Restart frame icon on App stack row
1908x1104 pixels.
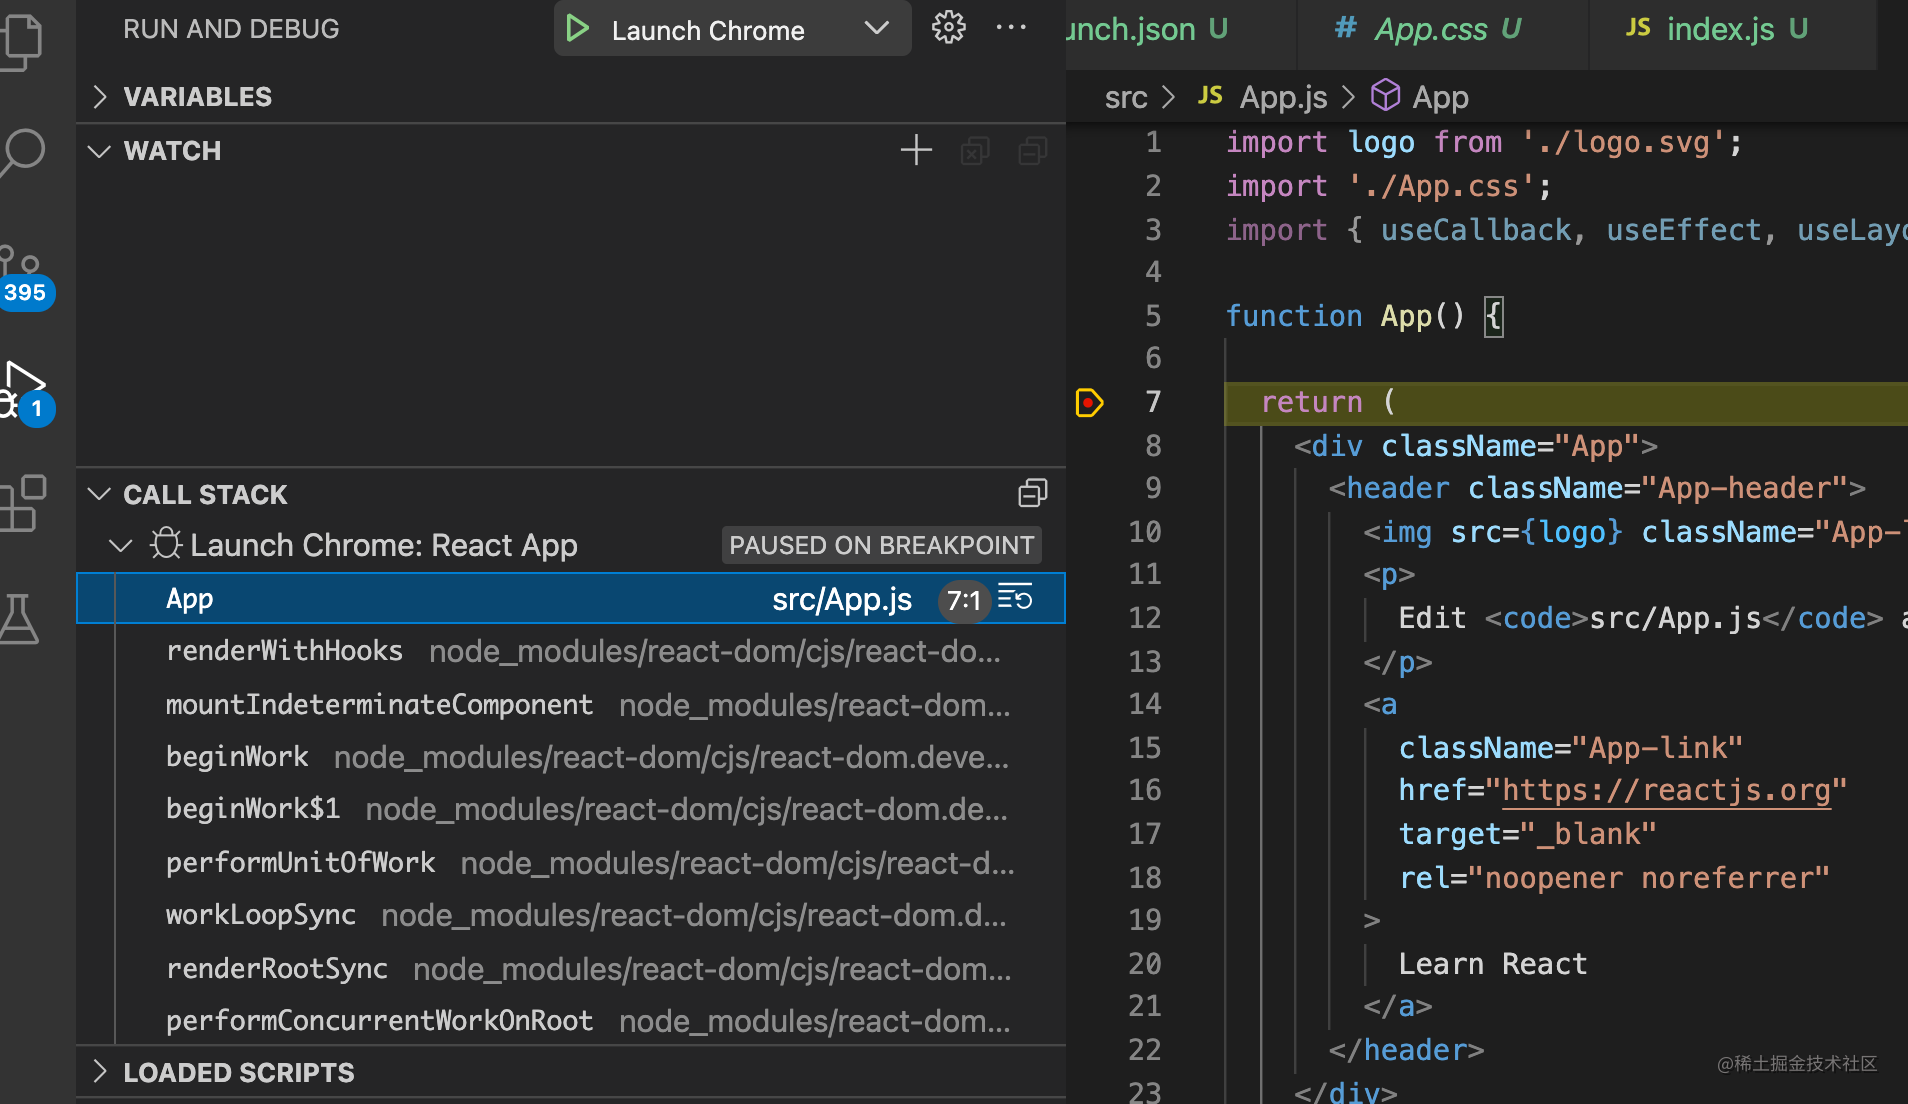click(1015, 598)
